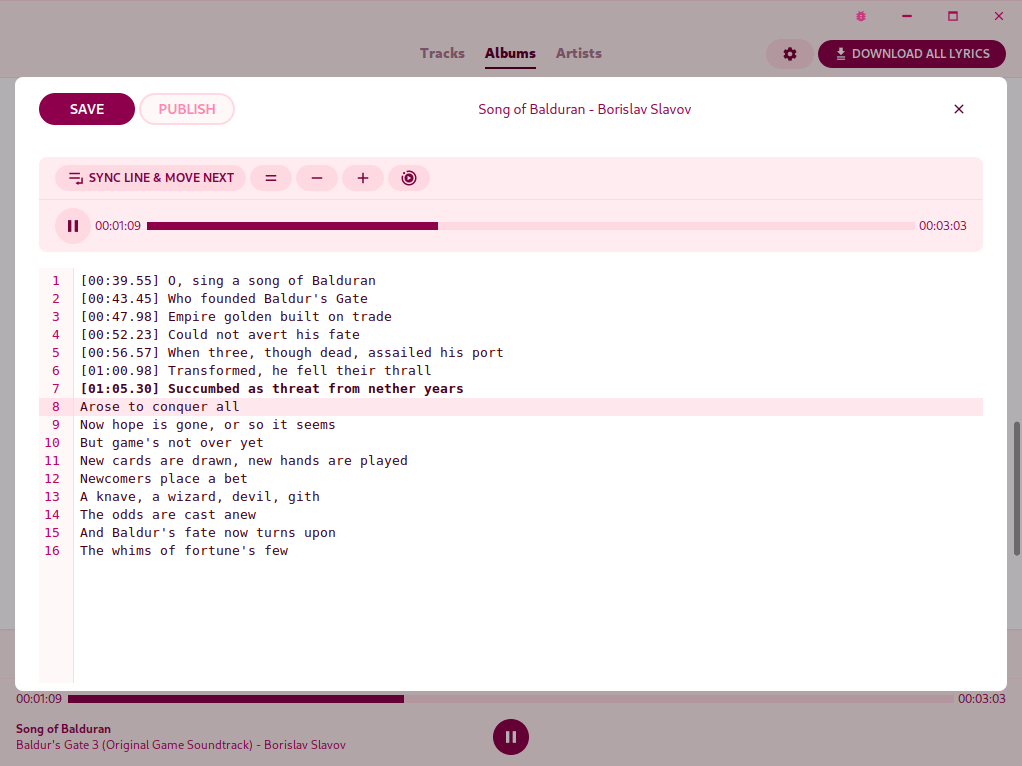
Task: Click the minus time-shift icon
Action: tap(317, 178)
